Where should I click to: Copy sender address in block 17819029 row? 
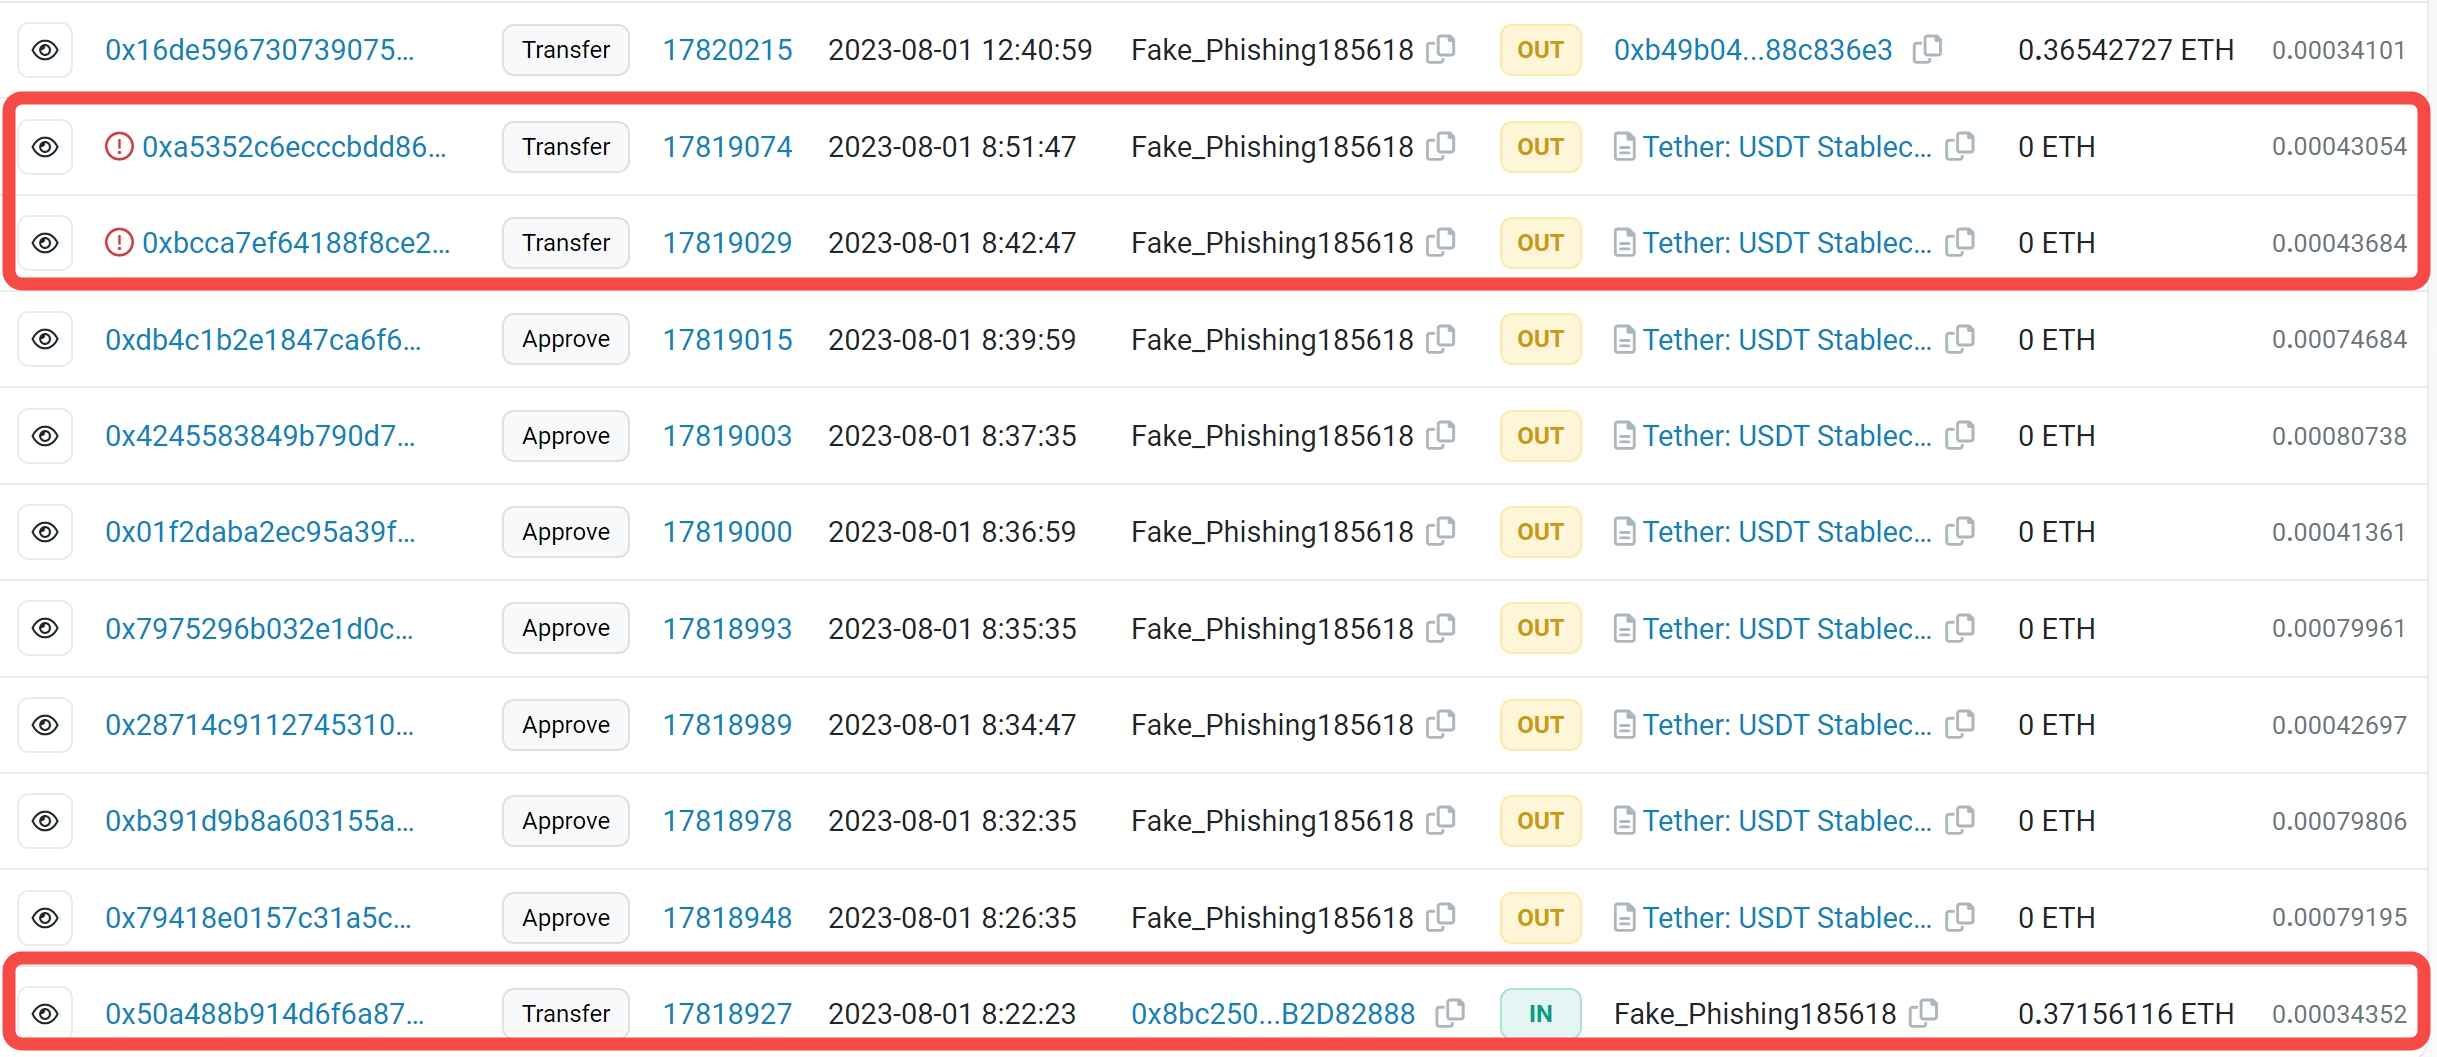pyautogui.click(x=1441, y=242)
